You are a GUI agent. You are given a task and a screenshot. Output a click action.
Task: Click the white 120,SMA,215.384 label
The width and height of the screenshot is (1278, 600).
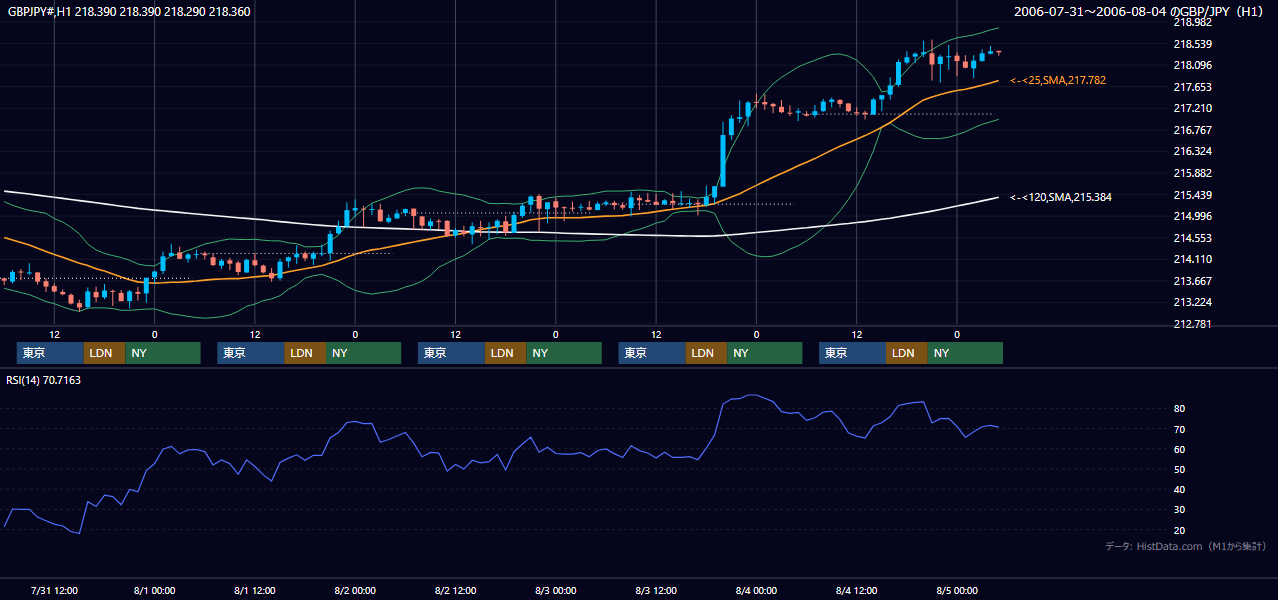[x=1061, y=197]
